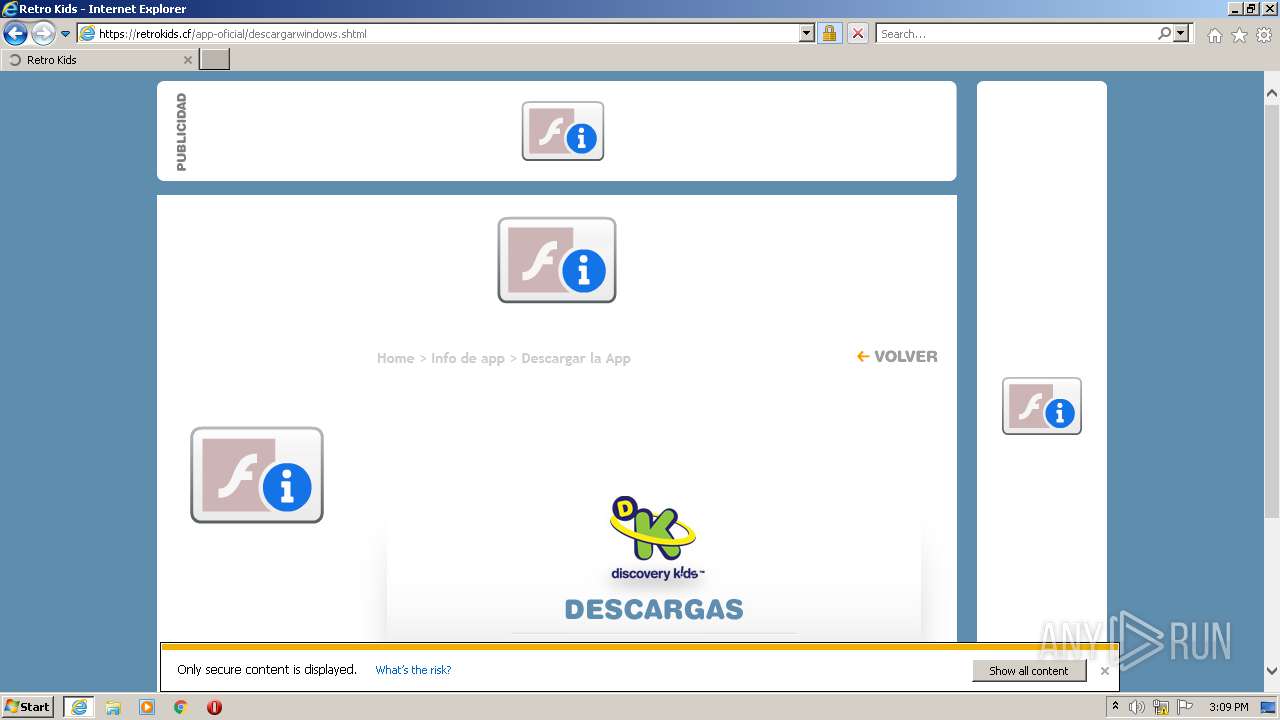Click Flash placeholder in left content area
This screenshot has height=720, width=1280.
coord(257,475)
